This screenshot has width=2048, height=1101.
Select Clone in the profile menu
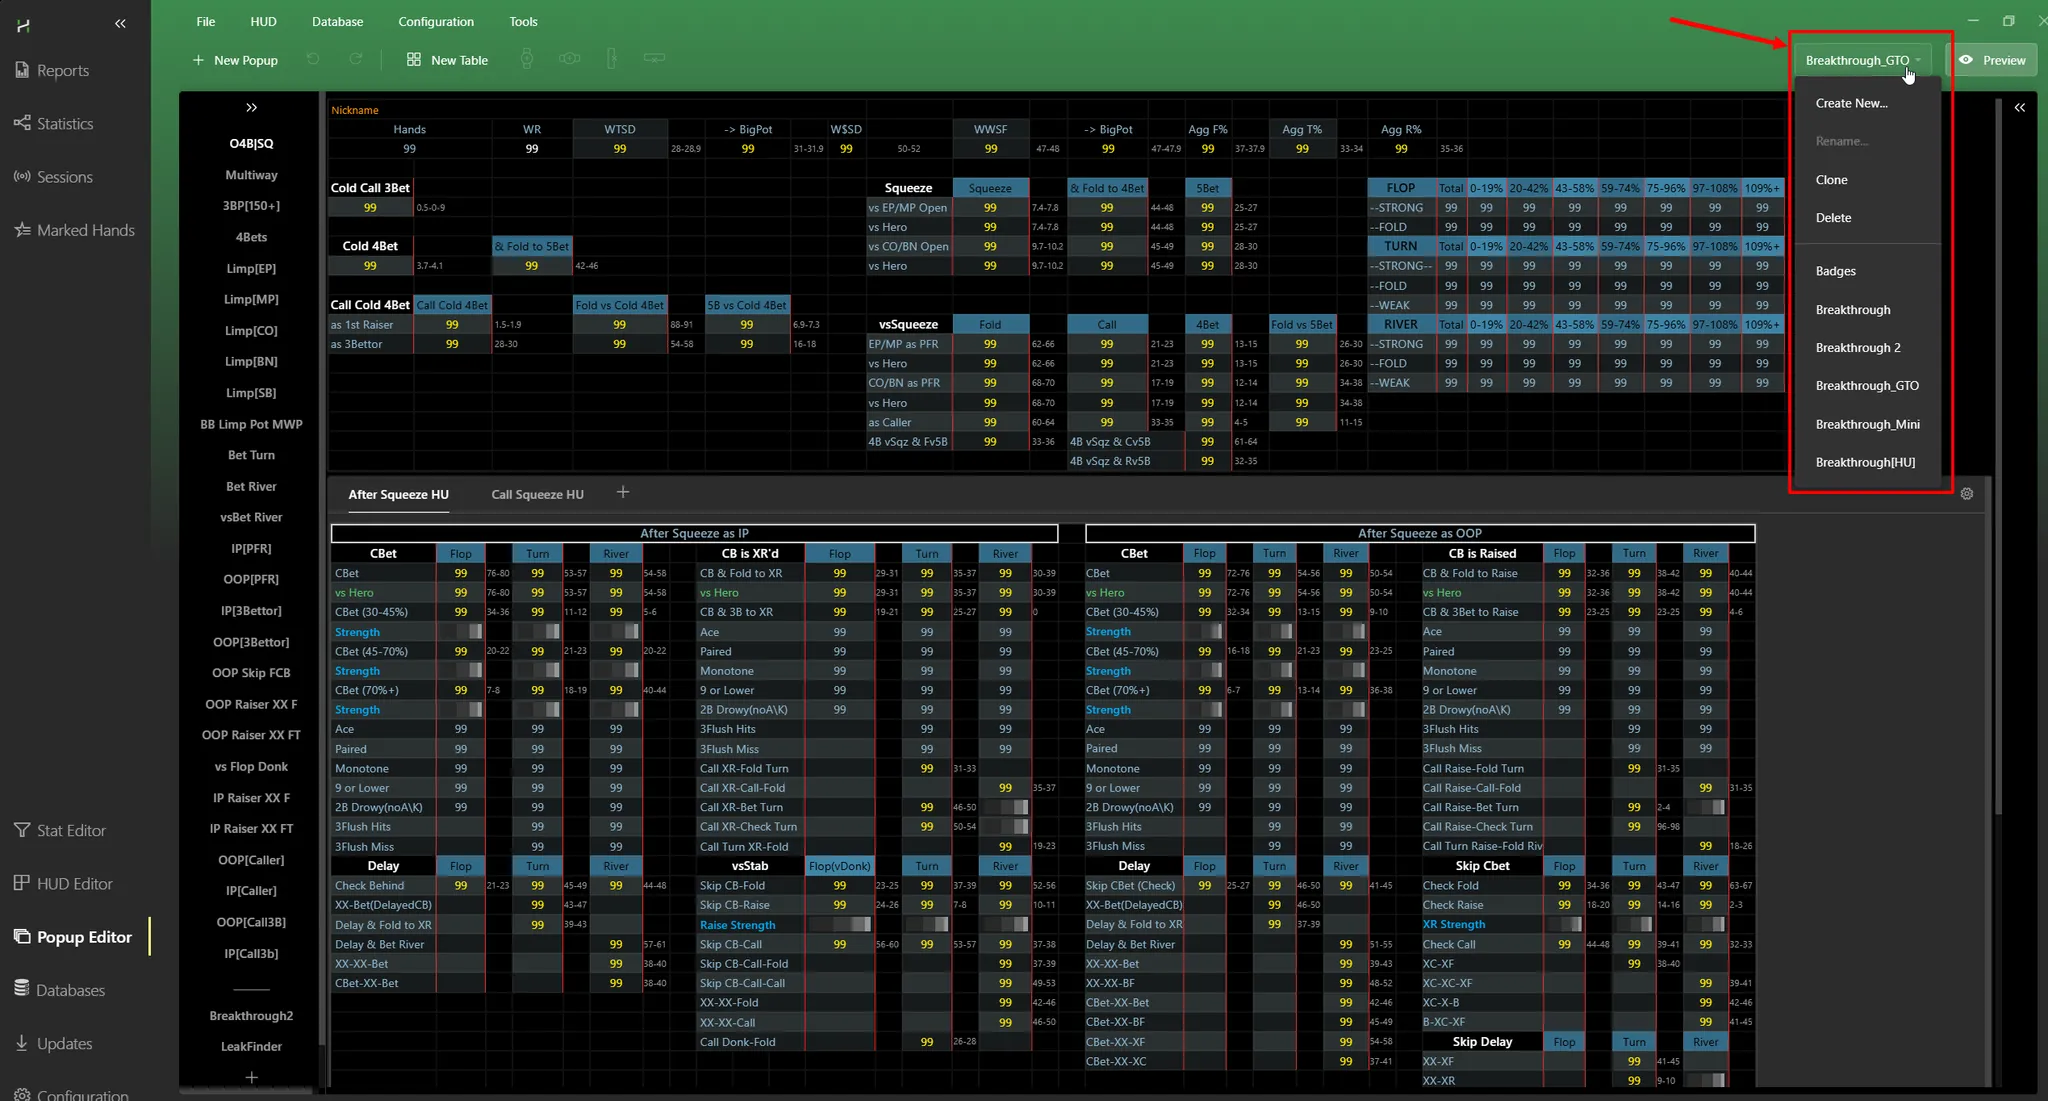click(1831, 180)
